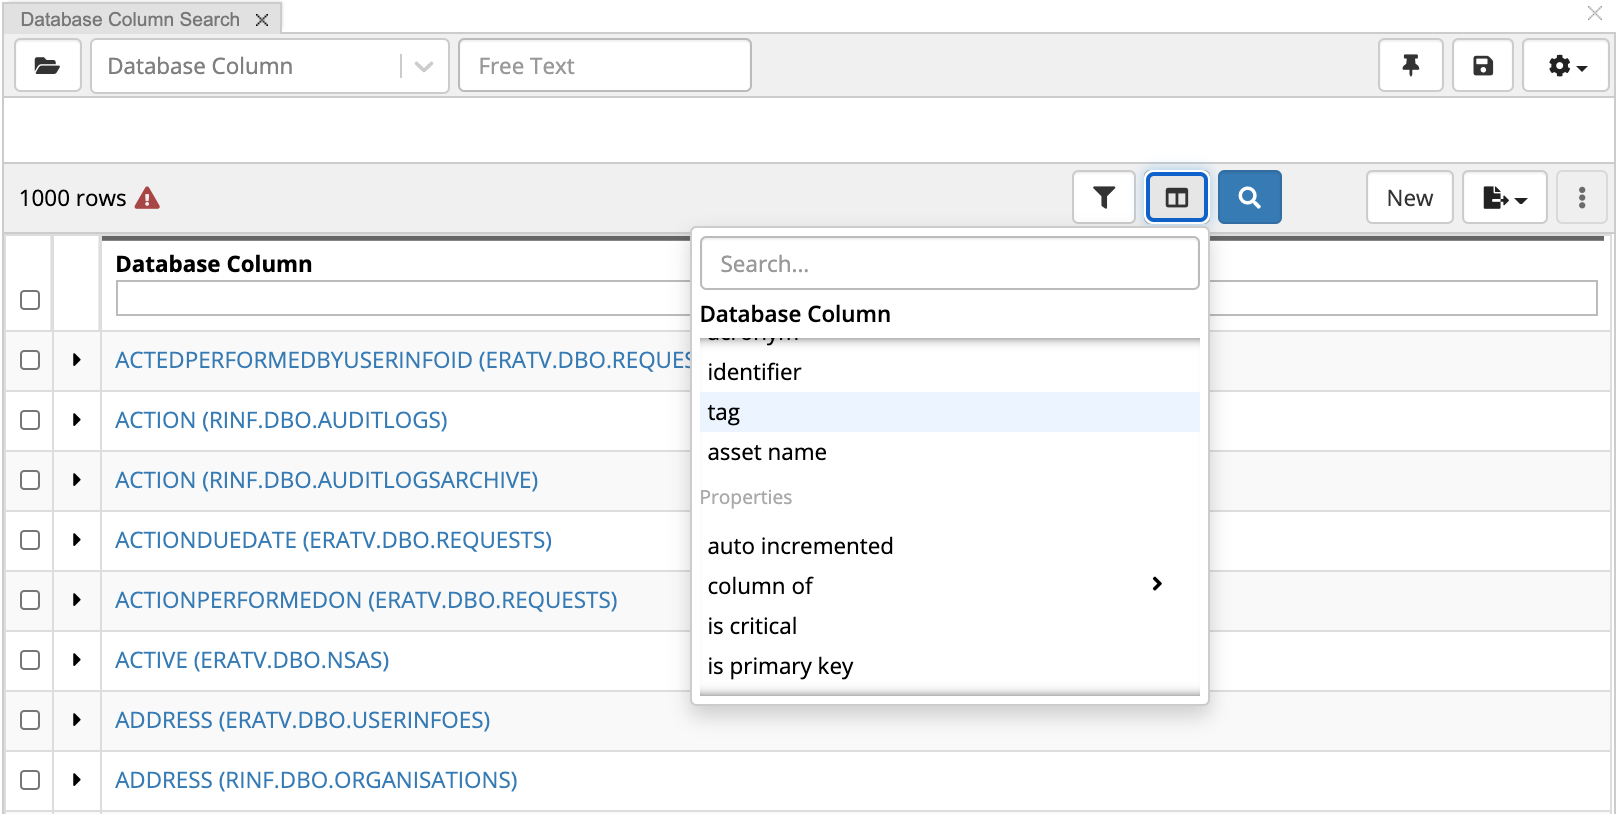Expand the 'column of' submenu chevron
Image resolution: width=1620 pixels, height=814 pixels.
pyautogui.click(x=1157, y=584)
